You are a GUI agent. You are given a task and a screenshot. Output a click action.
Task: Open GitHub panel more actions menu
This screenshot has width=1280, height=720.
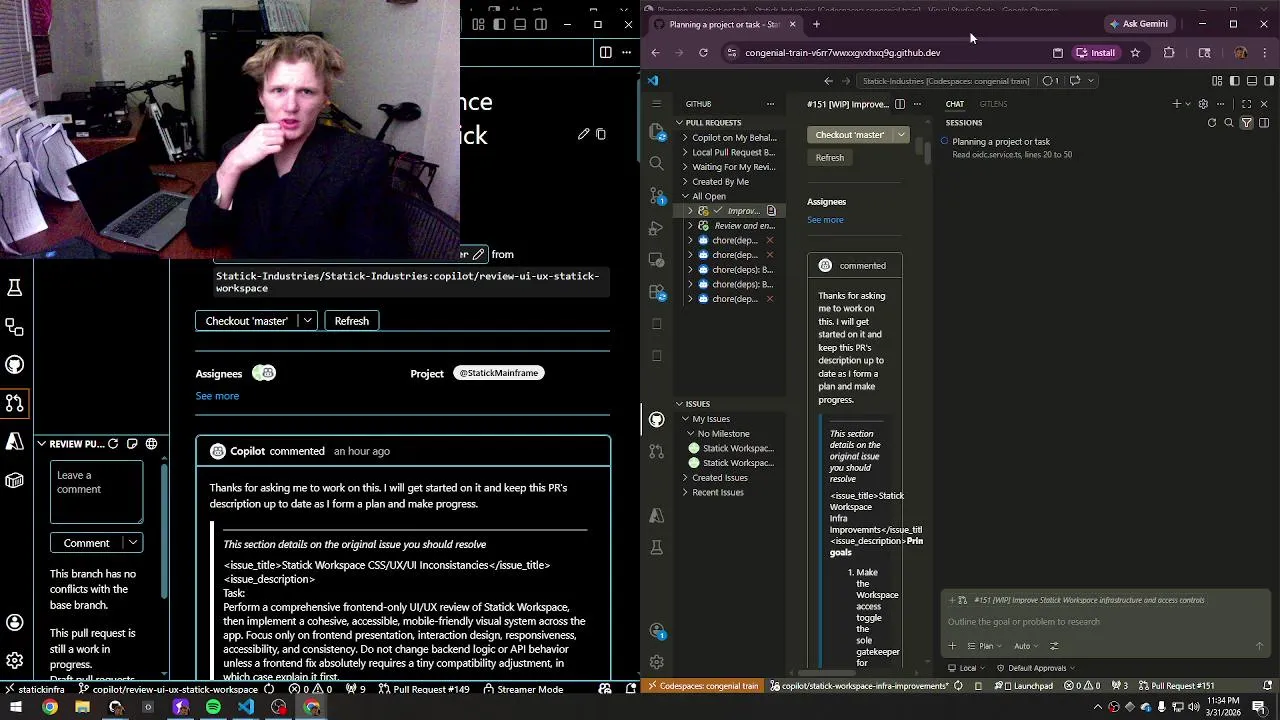point(770,104)
